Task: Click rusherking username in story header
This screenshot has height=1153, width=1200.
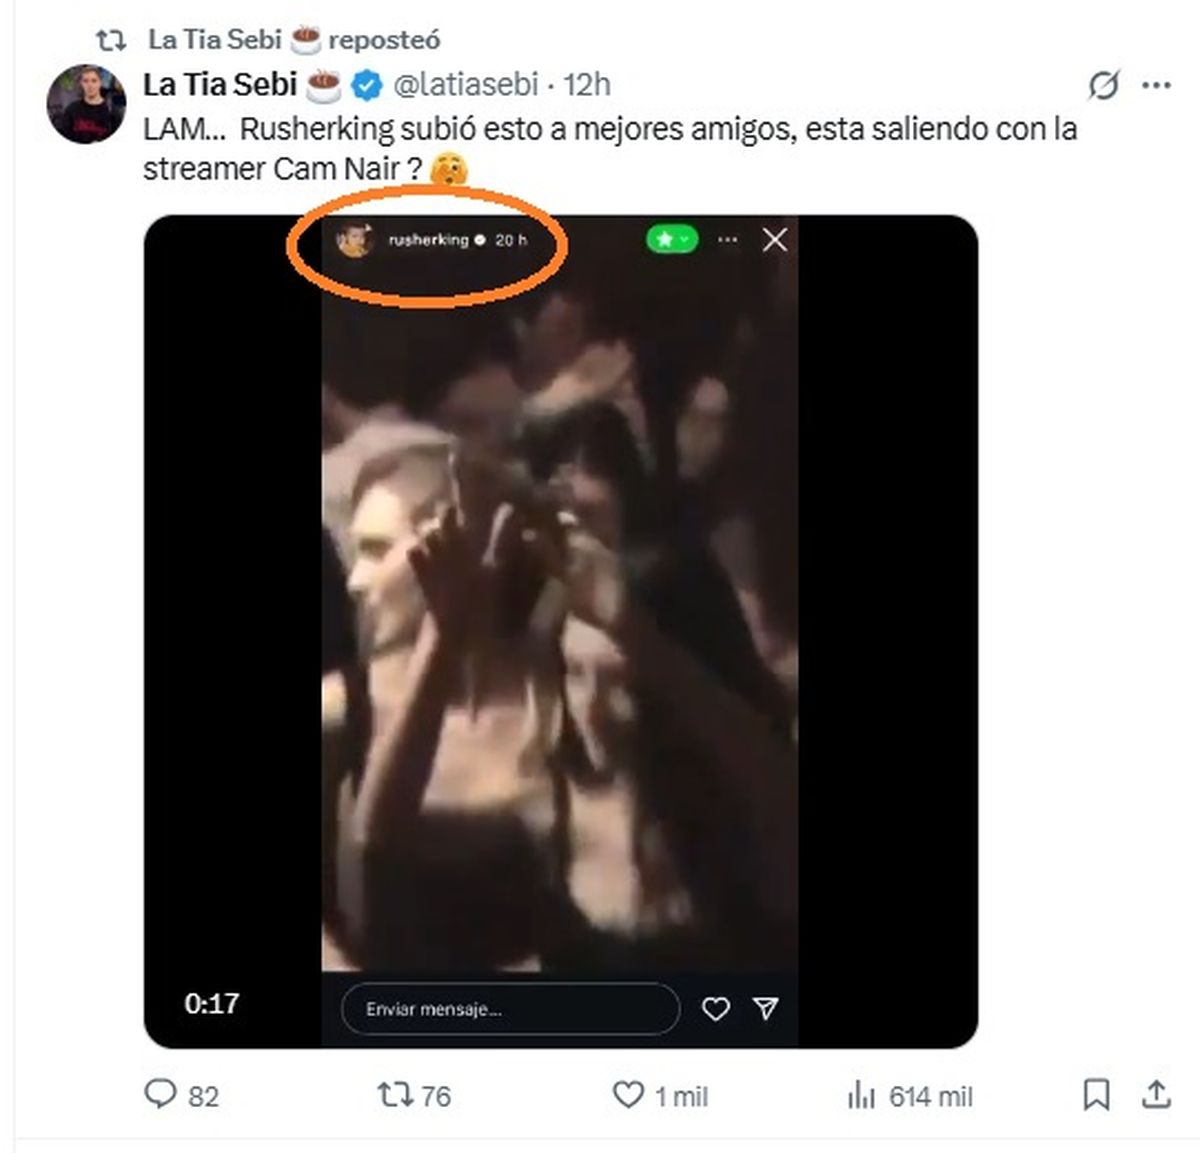Action: tap(428, 240)
